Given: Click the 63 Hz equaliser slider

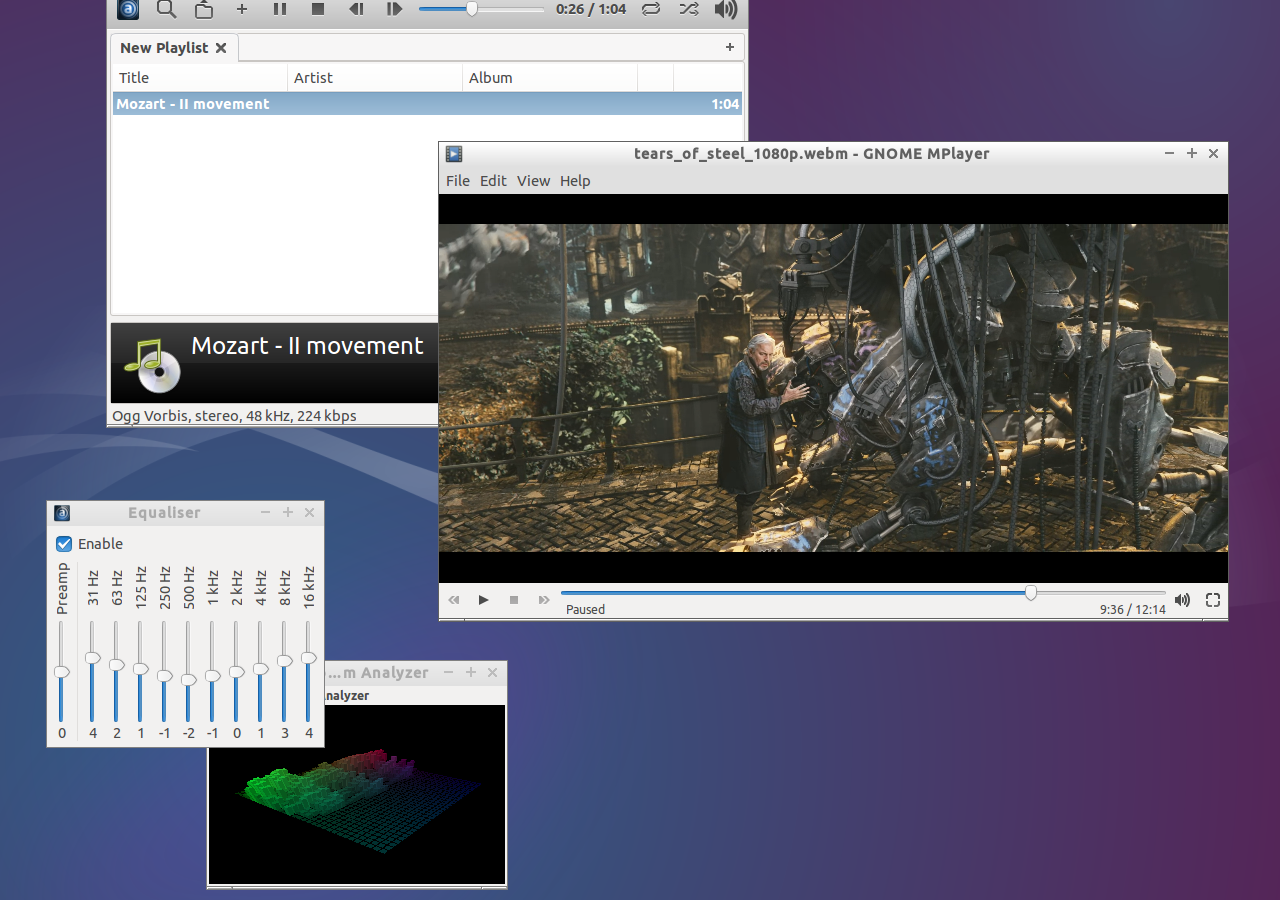Looking at the screenshot, I should tap(116, 672).
